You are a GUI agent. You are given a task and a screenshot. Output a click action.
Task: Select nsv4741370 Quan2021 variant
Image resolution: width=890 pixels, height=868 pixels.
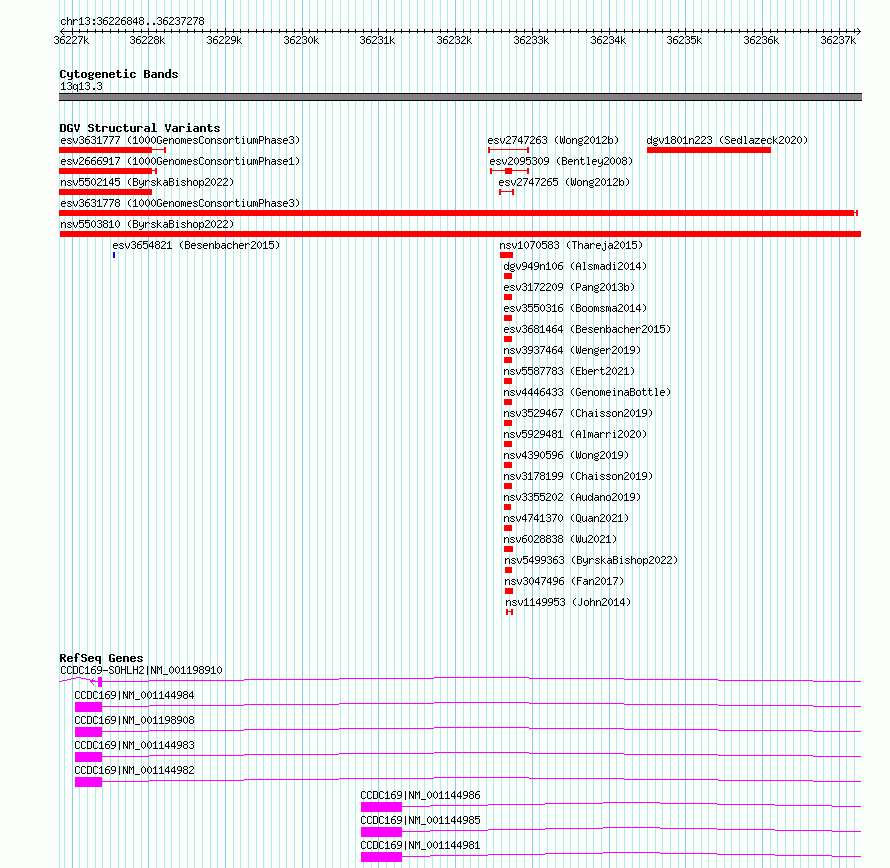pyautogui.click(x=566, y=518)
